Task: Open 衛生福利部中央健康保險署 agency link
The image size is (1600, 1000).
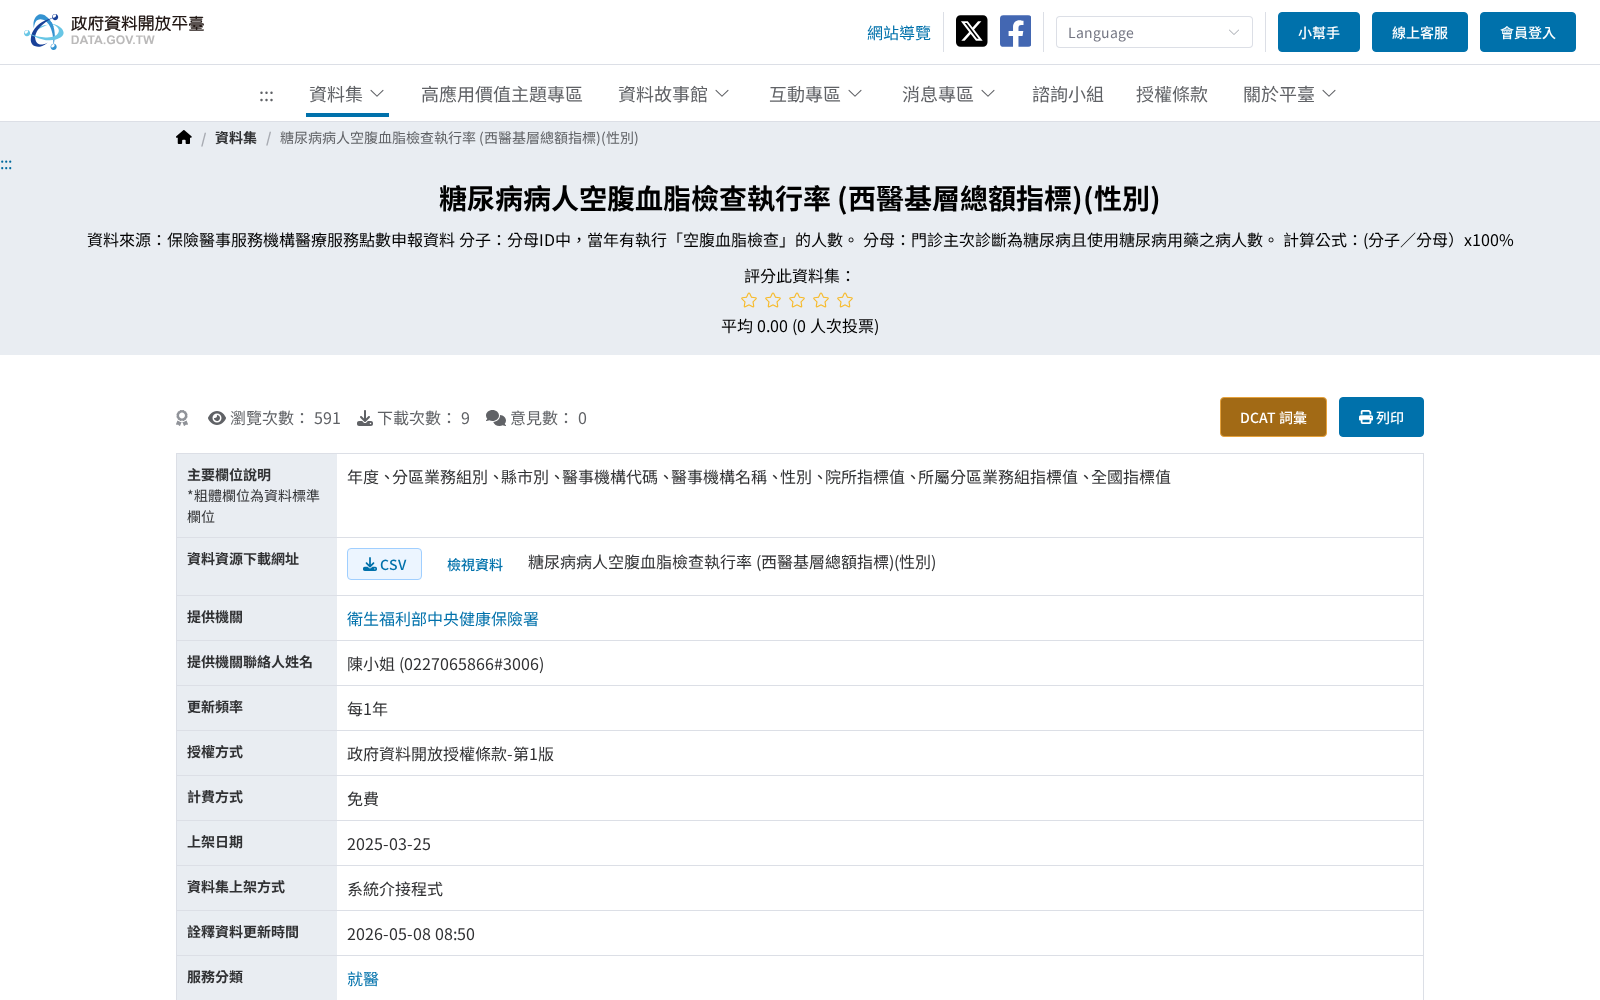Action: coord(443,619)
